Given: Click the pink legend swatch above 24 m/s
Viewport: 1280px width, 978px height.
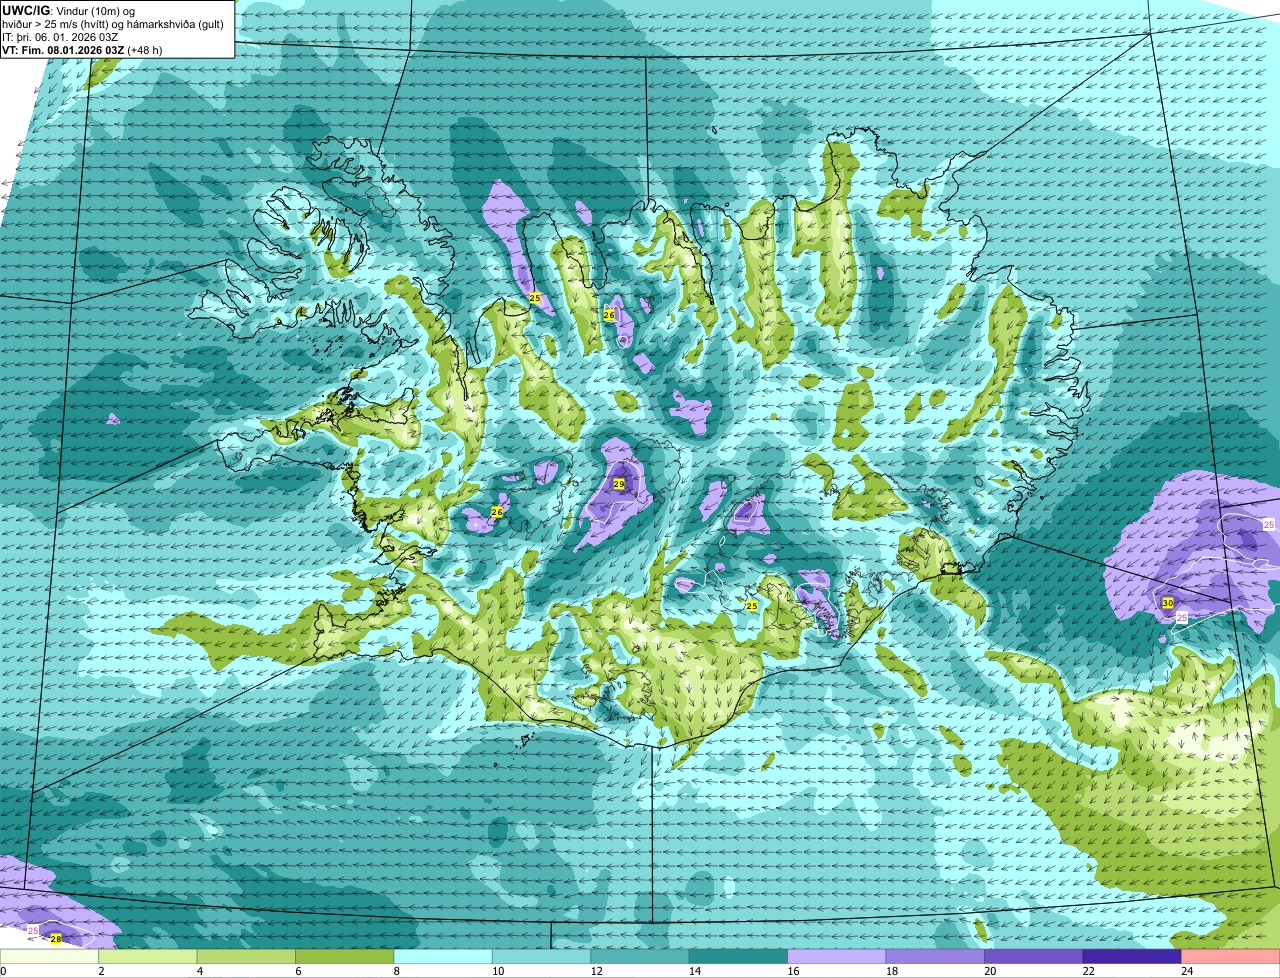Looking at the screenshot, I should 1231,957.
